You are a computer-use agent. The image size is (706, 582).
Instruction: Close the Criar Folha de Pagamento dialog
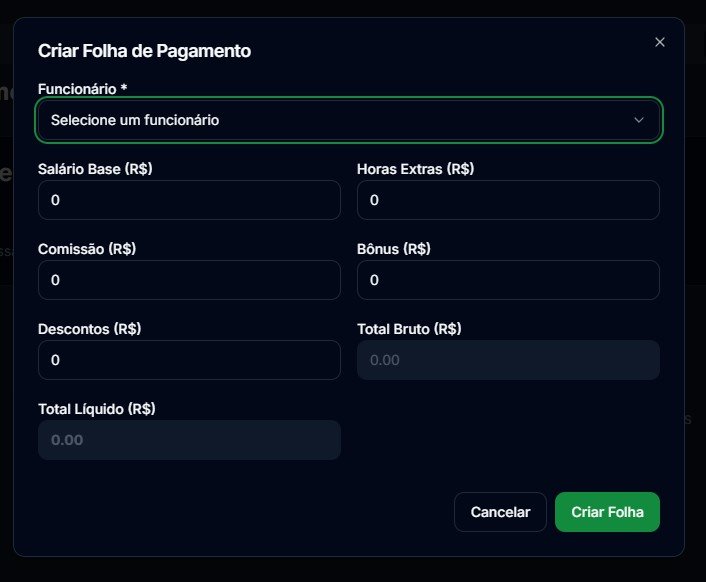click(x=659, y=42)
